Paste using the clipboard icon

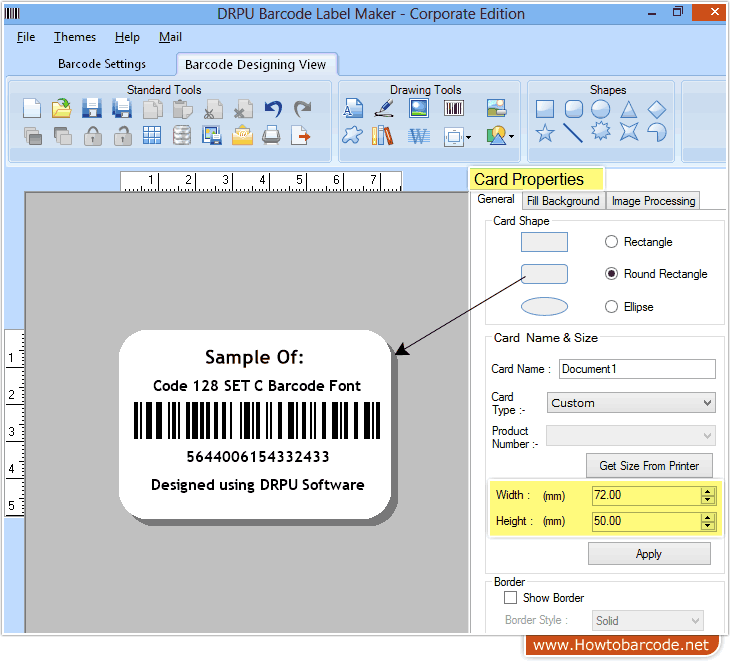tap(182, 109)
